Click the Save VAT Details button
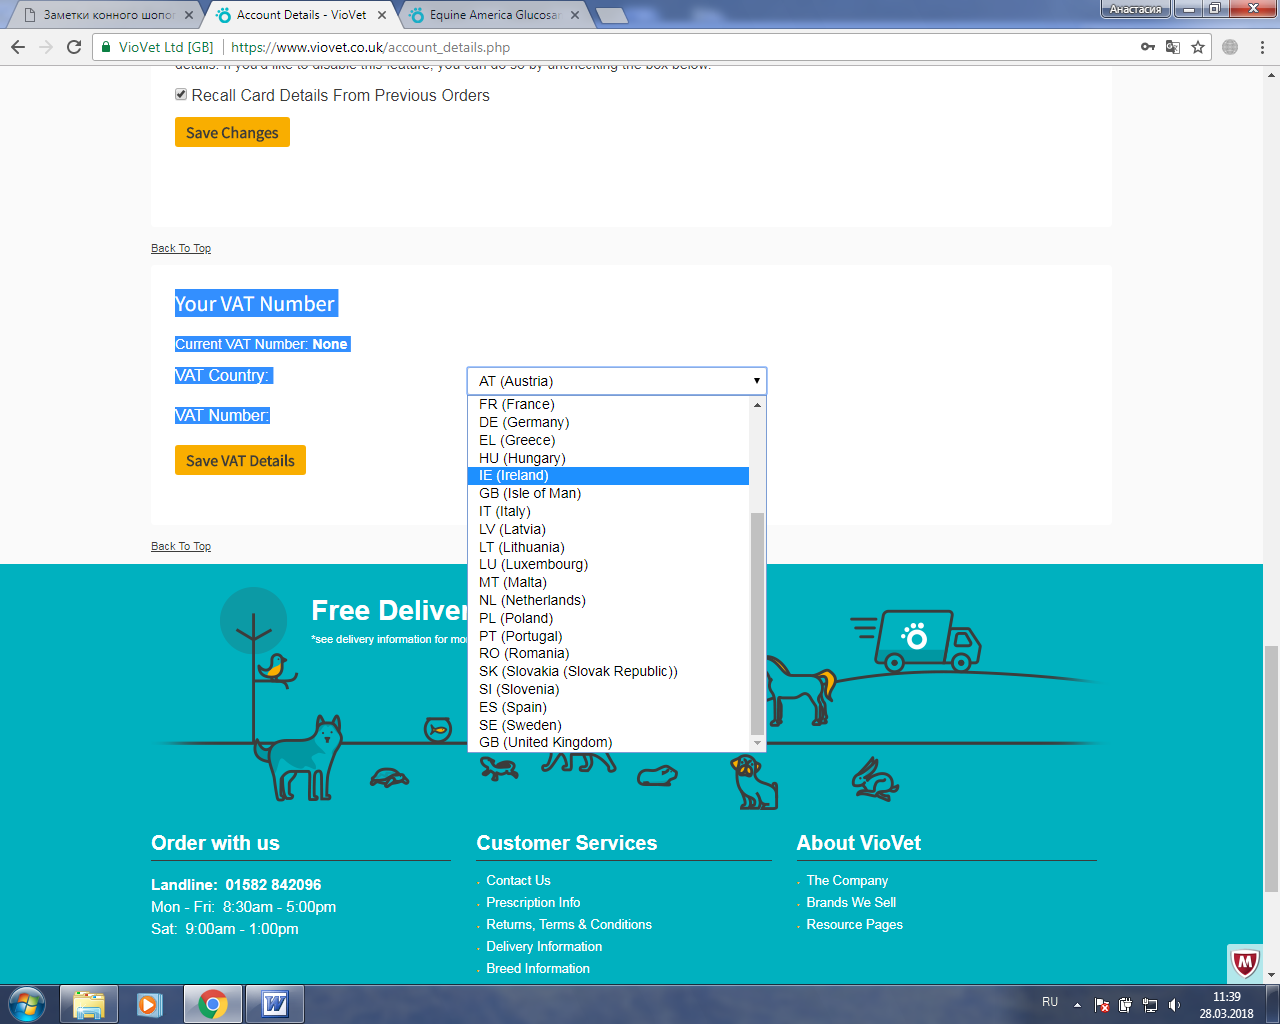The image size is (1280, 1024). click(240, 460)
